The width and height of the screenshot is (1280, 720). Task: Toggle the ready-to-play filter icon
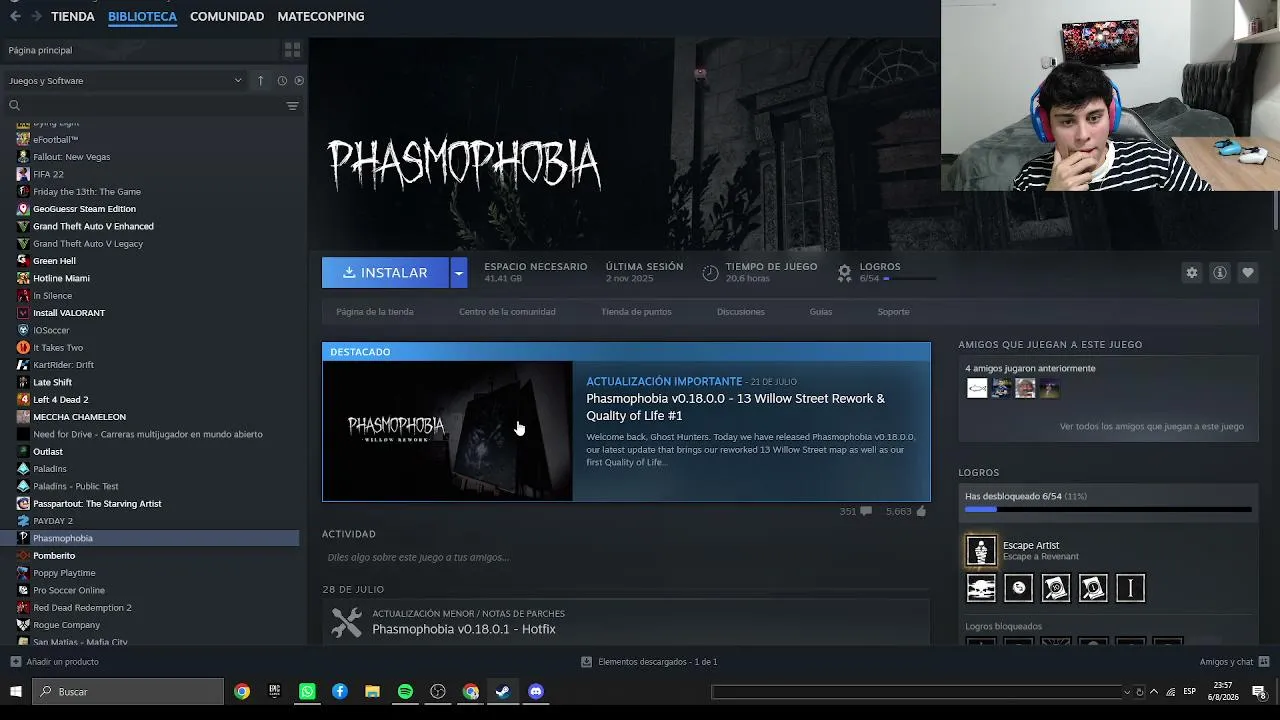point(299,81)
